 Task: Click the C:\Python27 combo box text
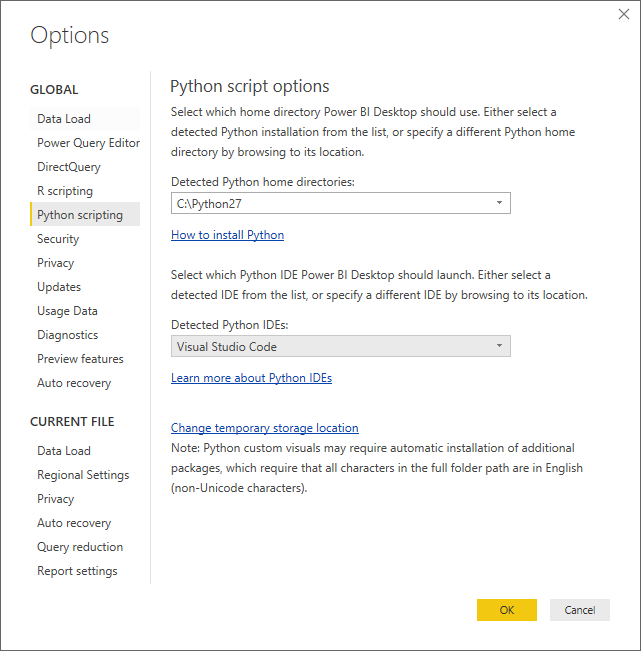click(x=209, y=204)
